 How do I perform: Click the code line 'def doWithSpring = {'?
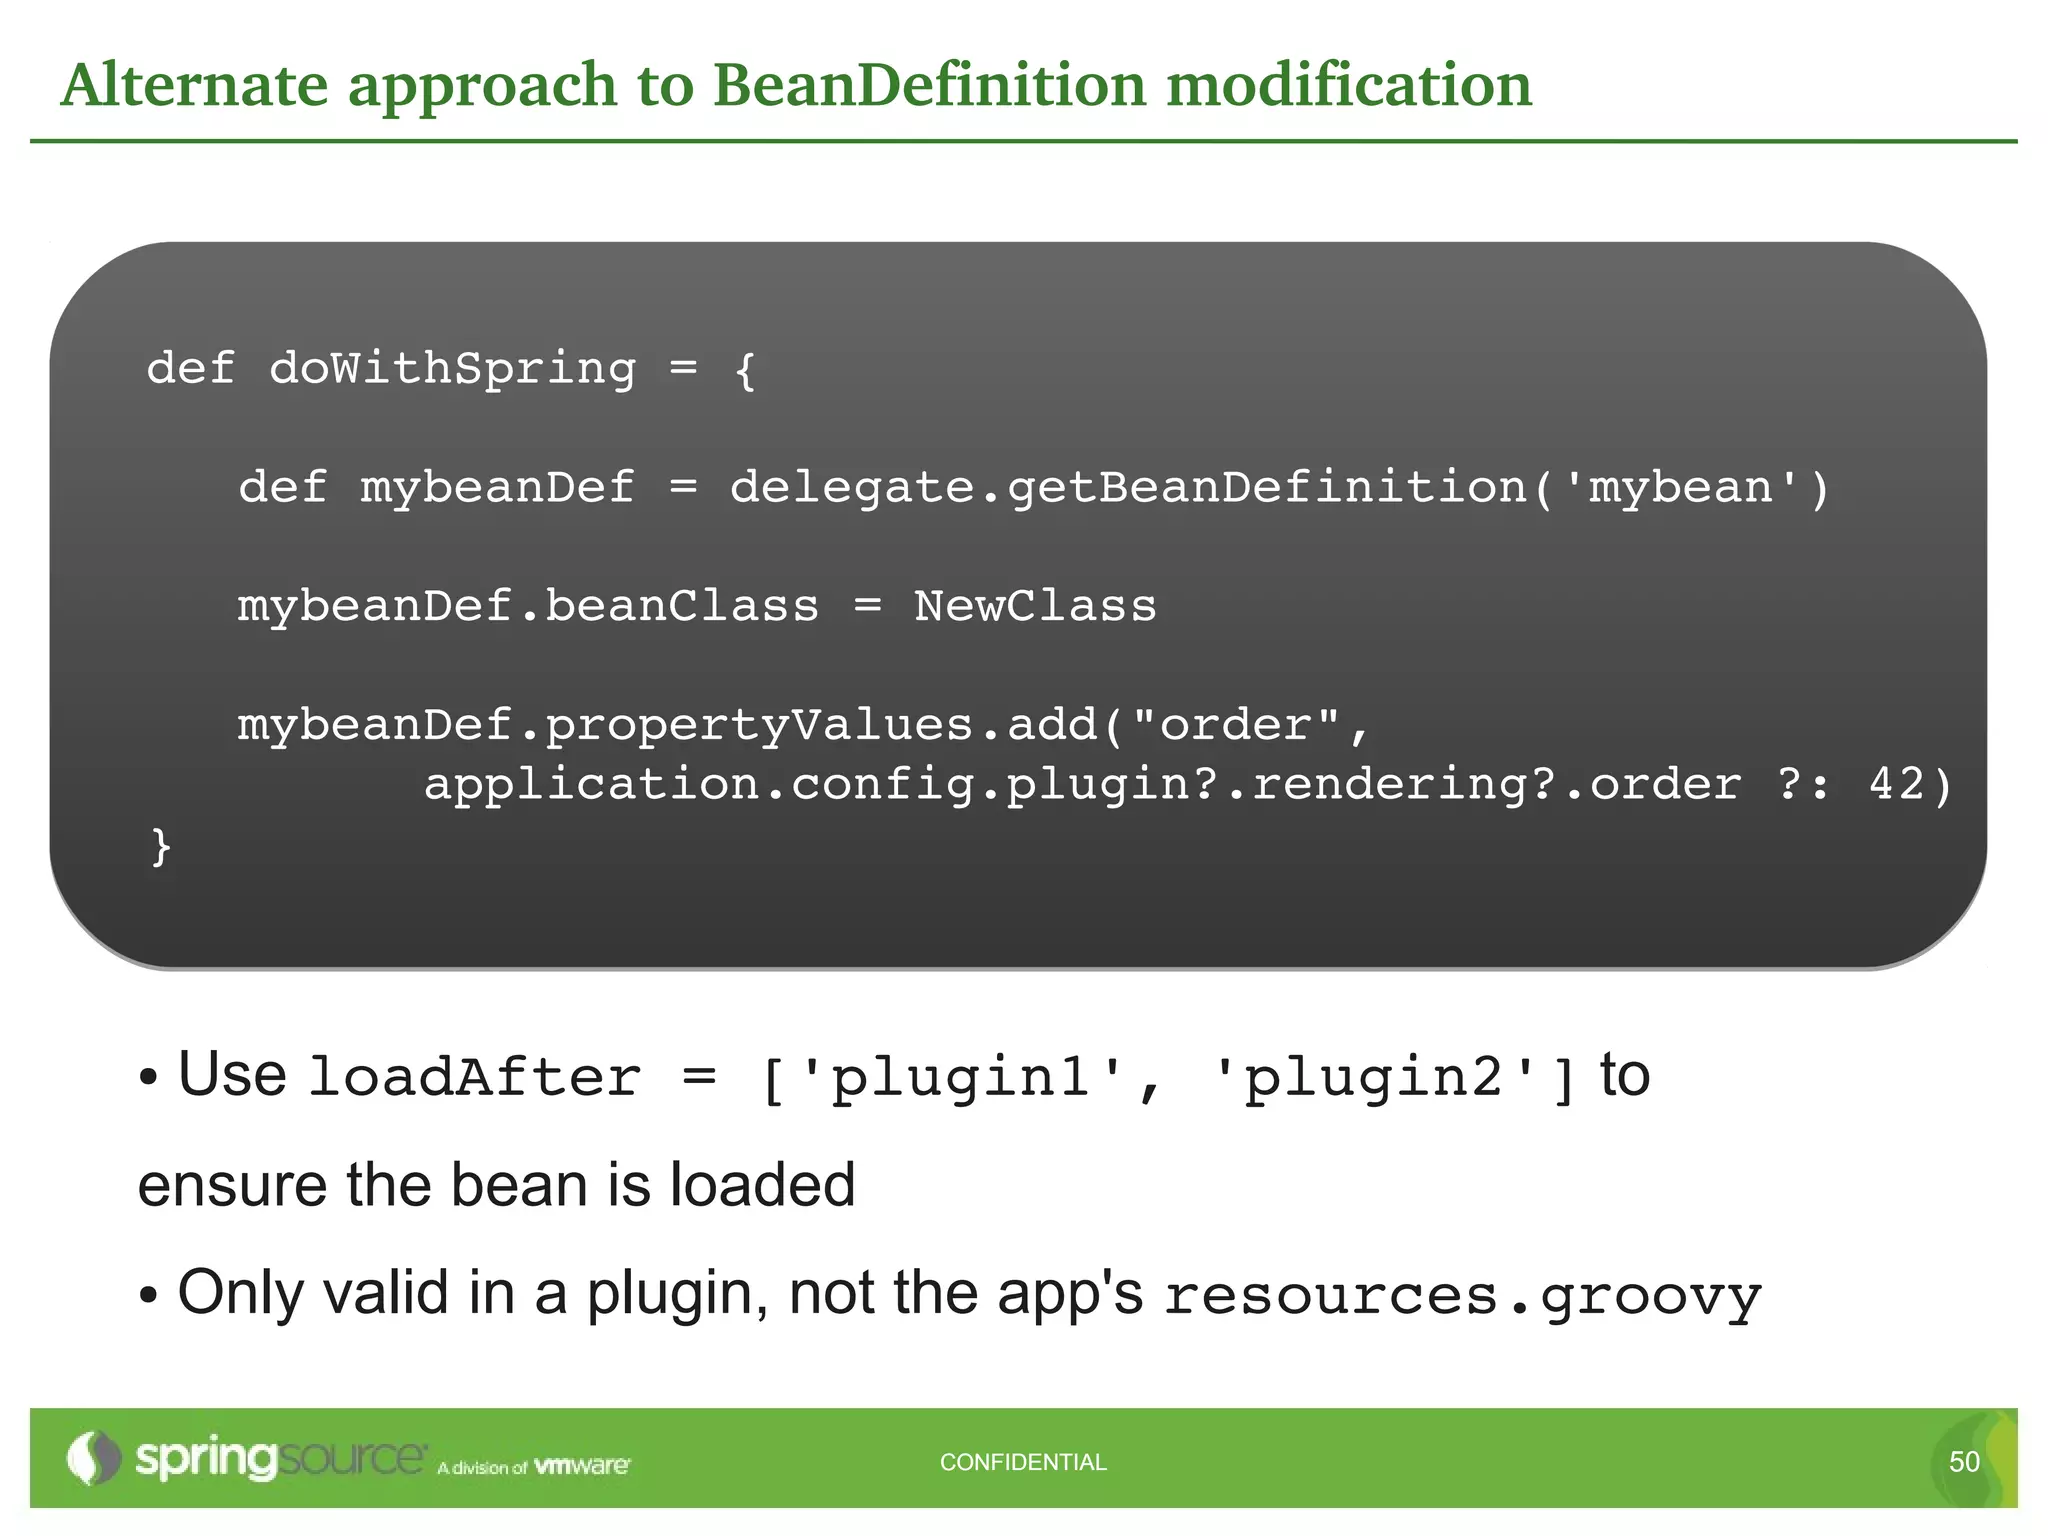(x=452, y=369)
